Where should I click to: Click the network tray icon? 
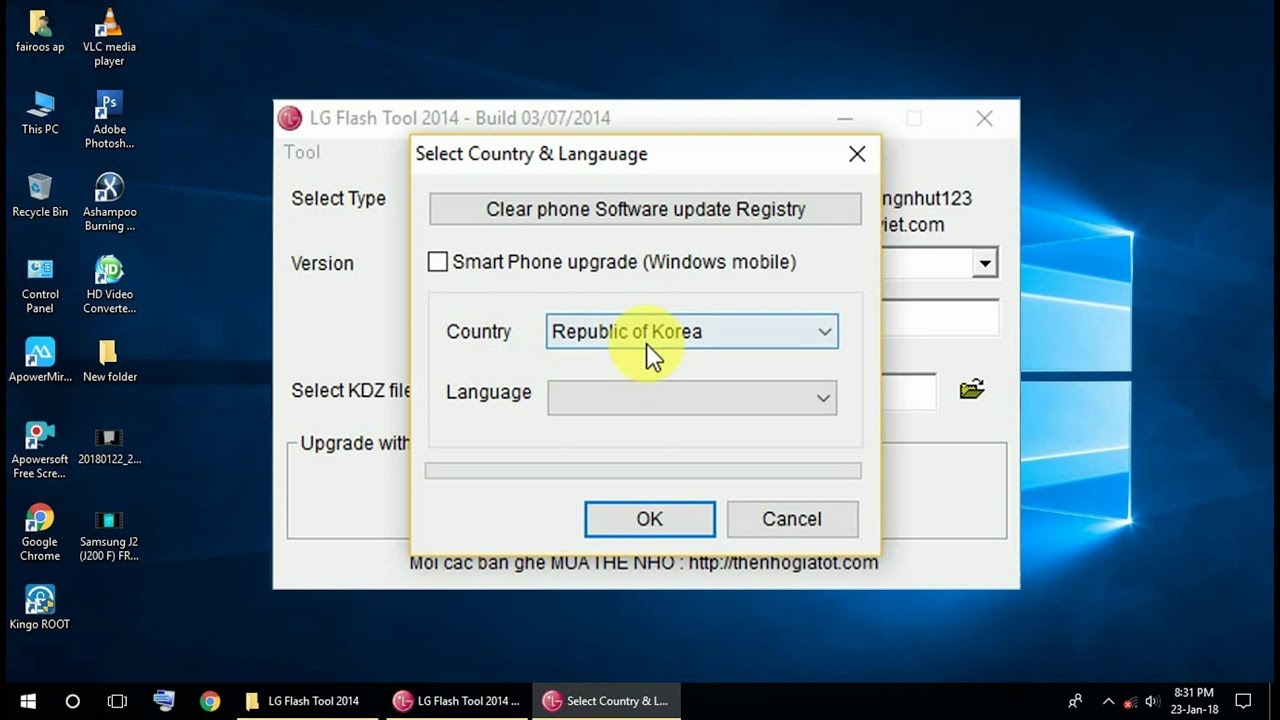tap(1130, 702)
